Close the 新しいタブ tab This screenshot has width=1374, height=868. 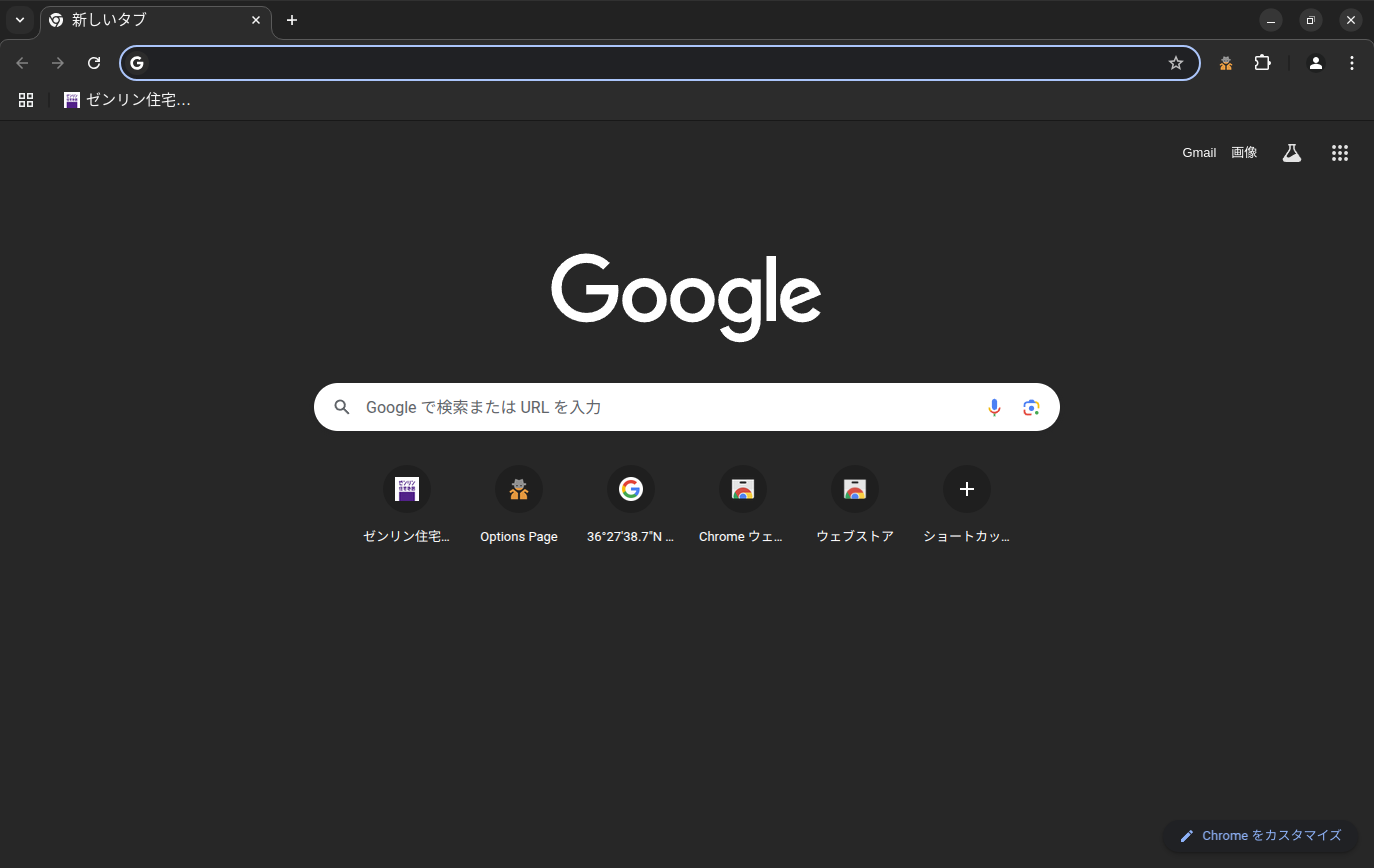256,20
